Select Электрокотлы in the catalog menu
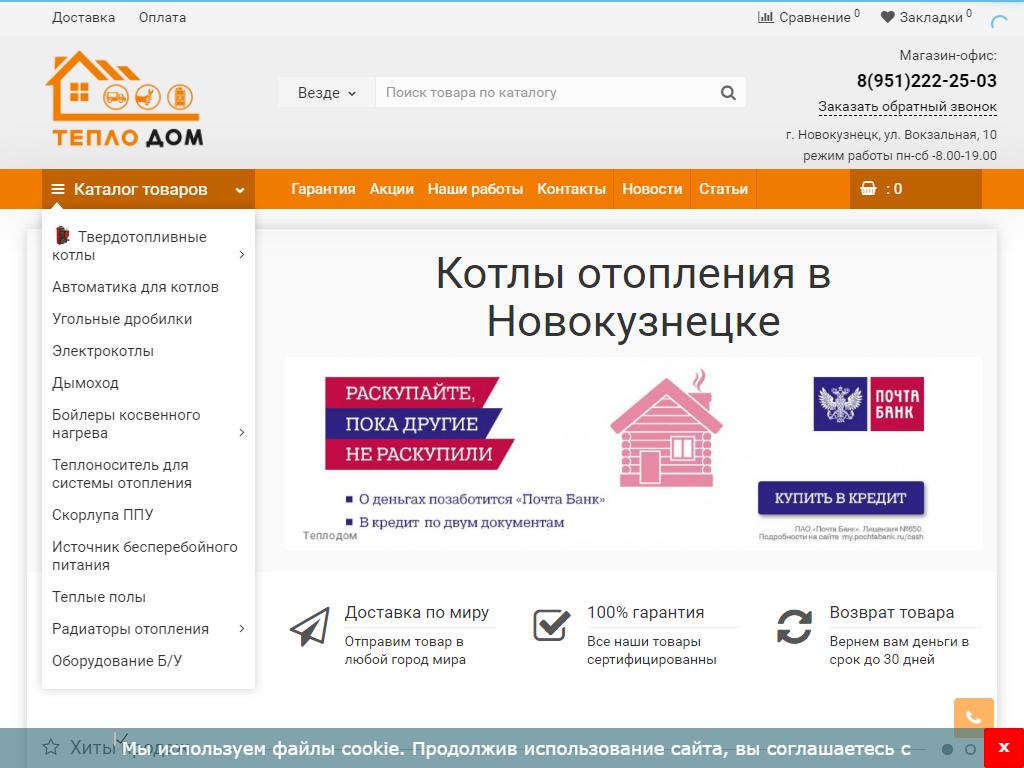The height and width of the screenshot is (768, 1024). (x=103, y=351)
